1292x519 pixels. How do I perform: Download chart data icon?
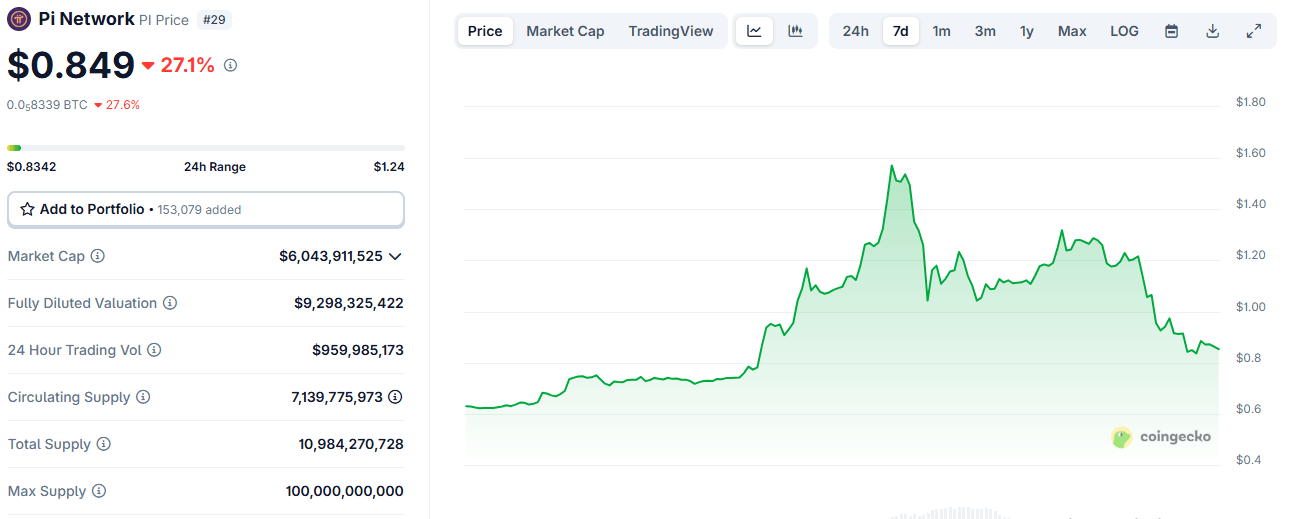[x=1212, y=31]
